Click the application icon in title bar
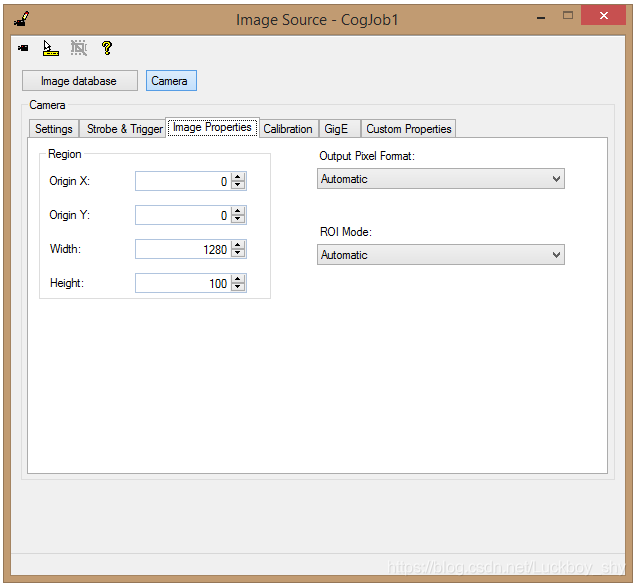636x586 pixels. pos(21,19)
